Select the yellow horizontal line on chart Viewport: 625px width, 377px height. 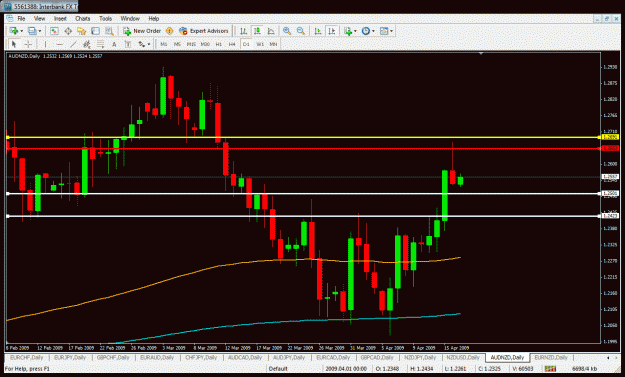point(303,137)
